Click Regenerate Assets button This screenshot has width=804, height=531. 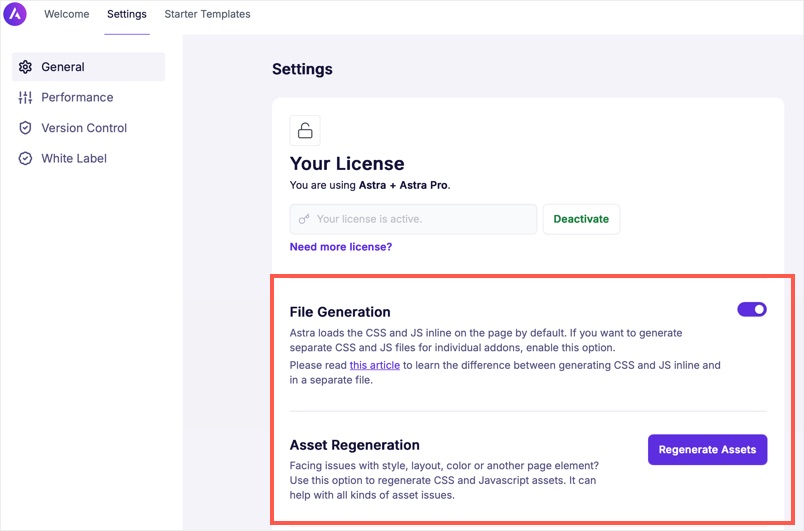(707, 450)
